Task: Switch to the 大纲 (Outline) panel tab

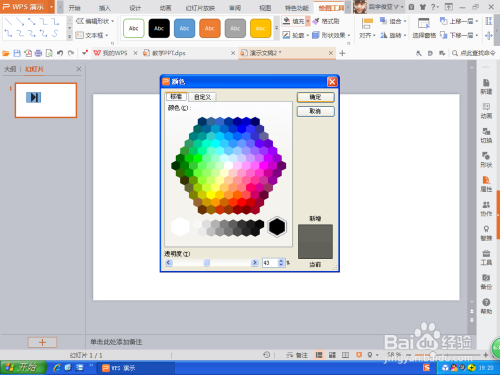Action: point(10,69)
